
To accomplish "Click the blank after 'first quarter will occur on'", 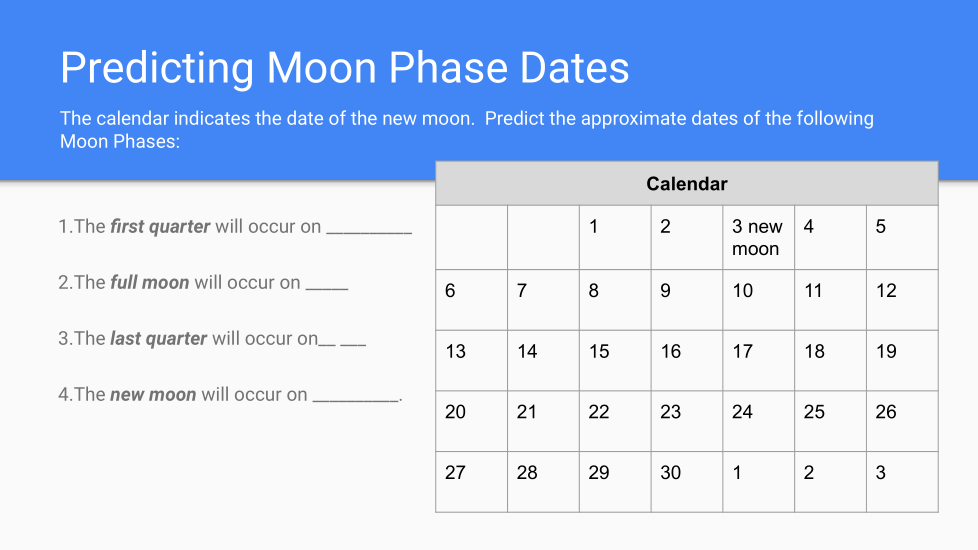I will tap(369, 227).
